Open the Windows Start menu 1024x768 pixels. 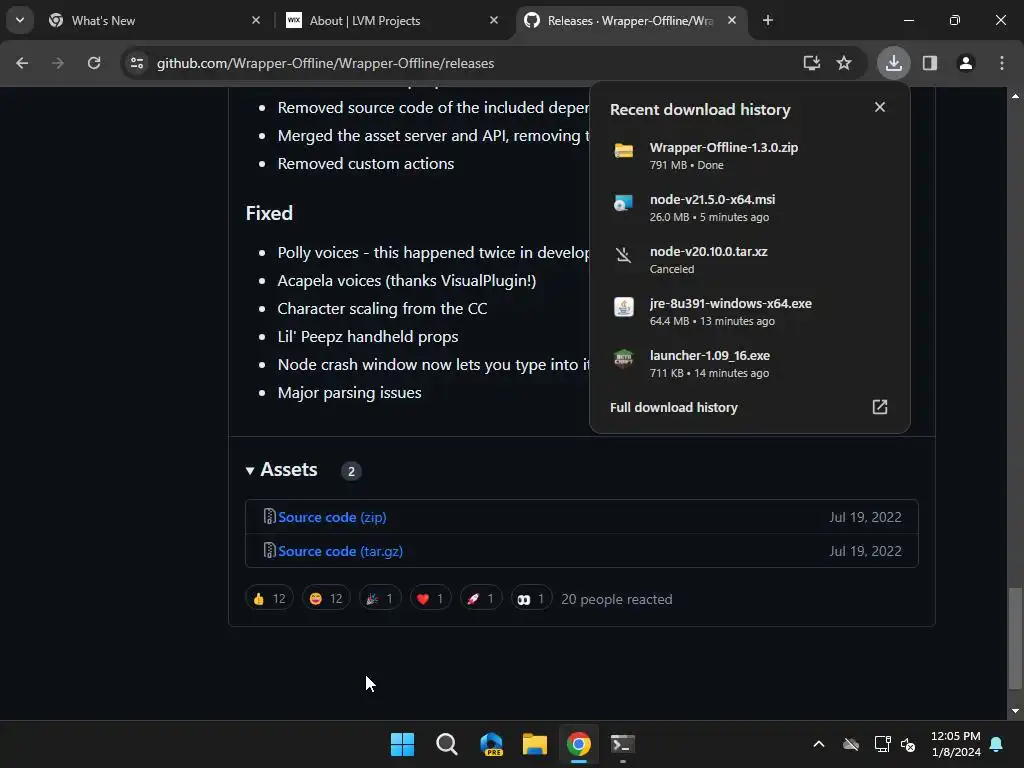402,744
